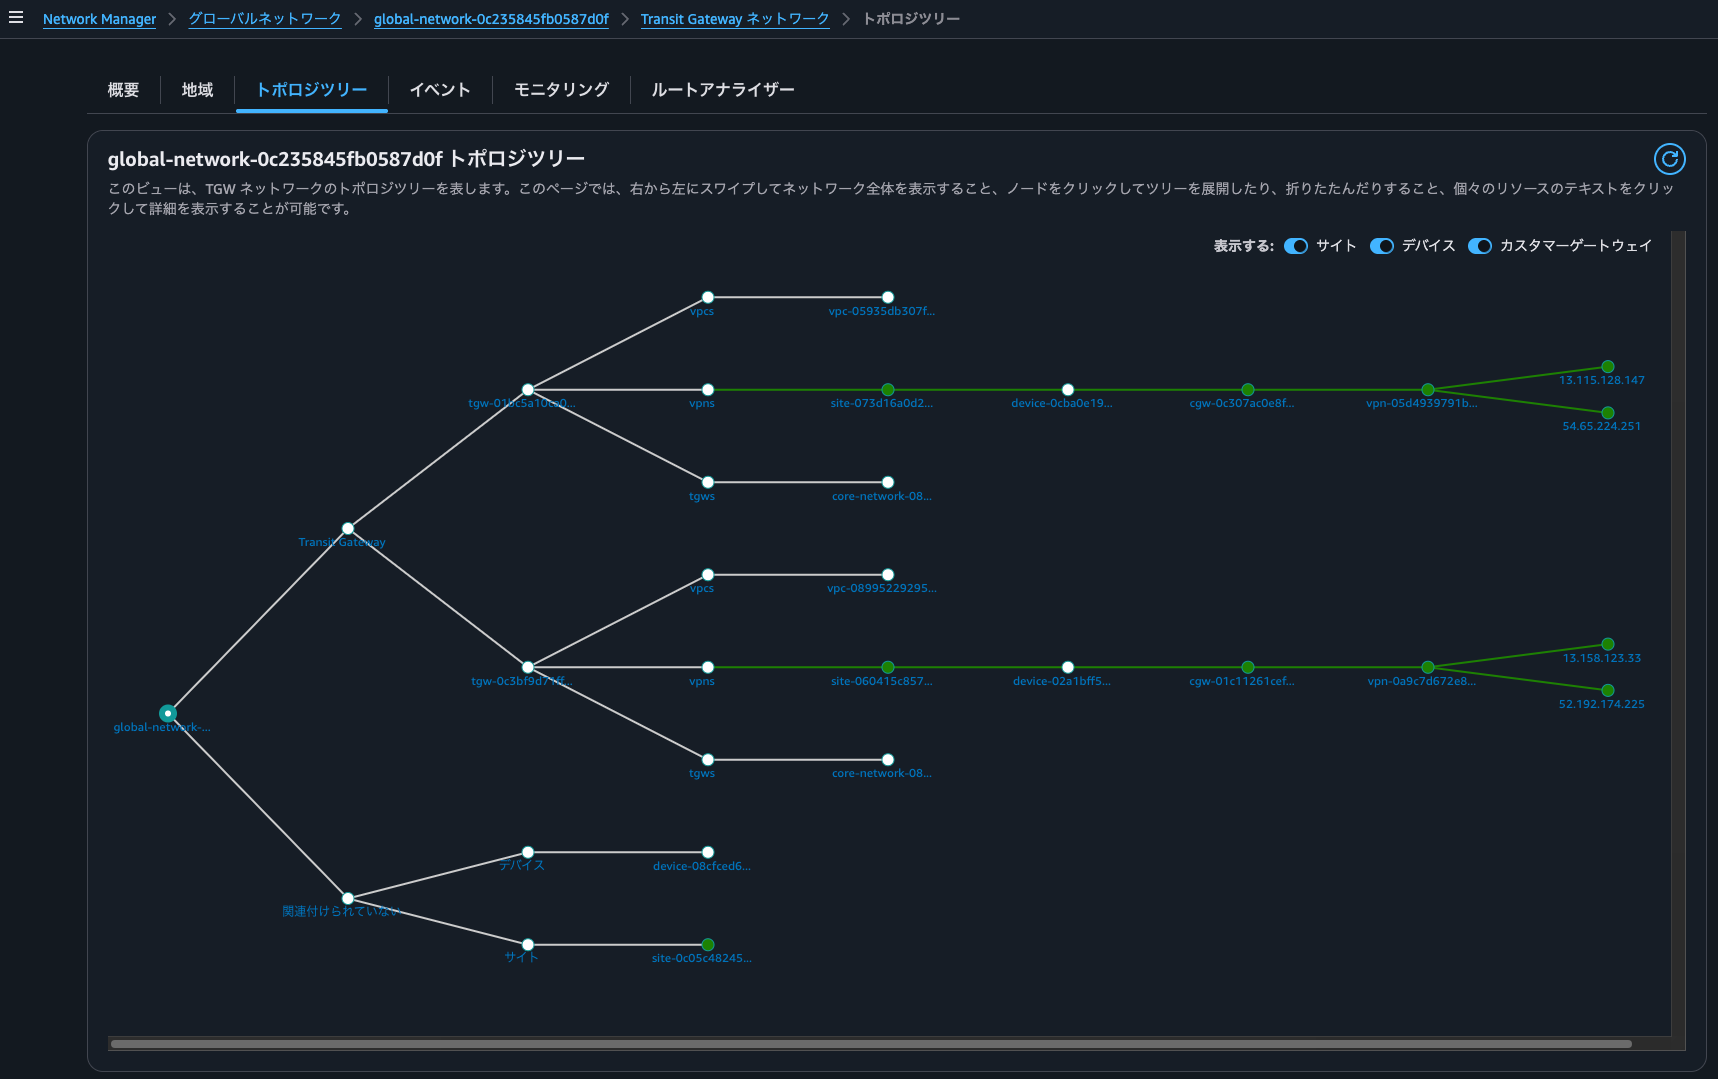Open グローバルネットワーク breadcrumb link
Screen dimensions: 1718x1079
click(x=265, y=19)
